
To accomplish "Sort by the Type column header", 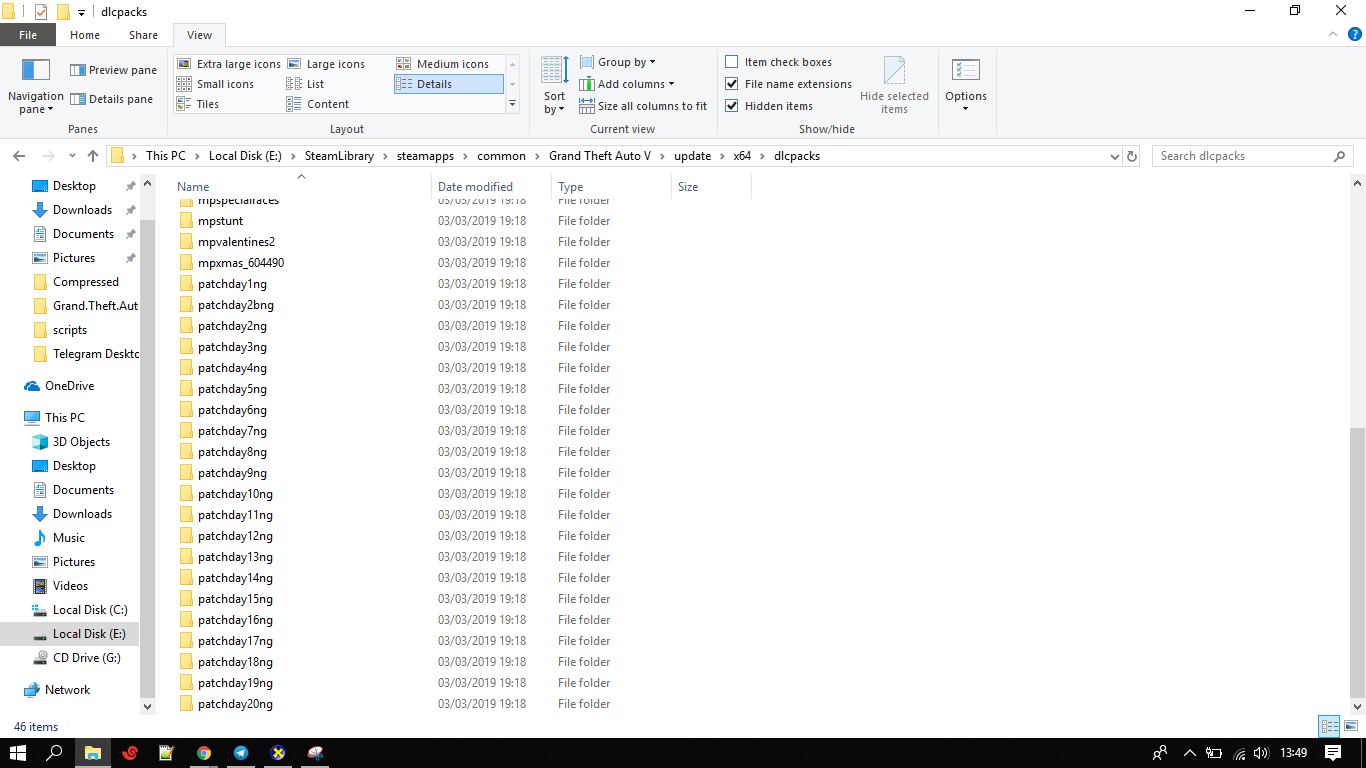I will [x=612, y=187].
